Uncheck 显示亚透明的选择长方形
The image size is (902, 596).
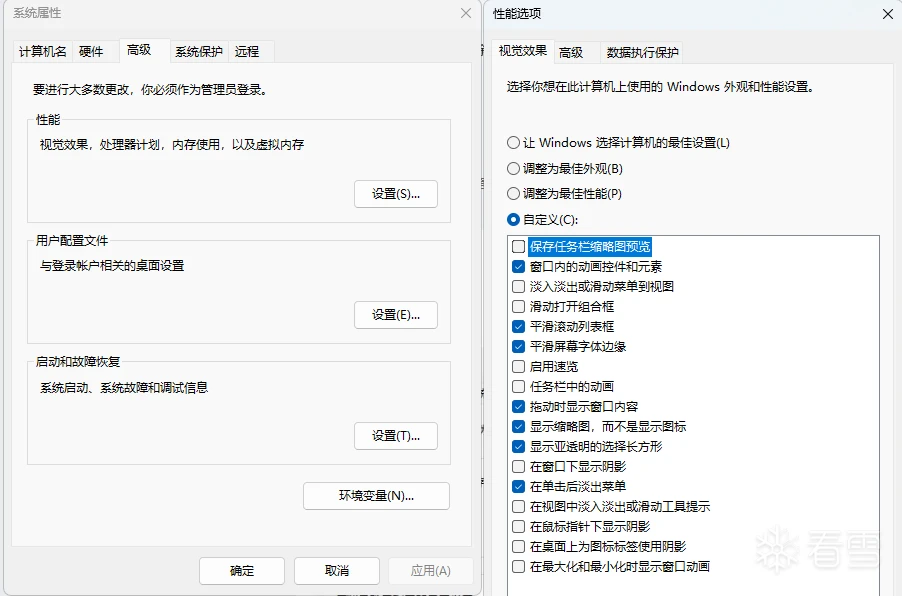(x=518, y=446)
